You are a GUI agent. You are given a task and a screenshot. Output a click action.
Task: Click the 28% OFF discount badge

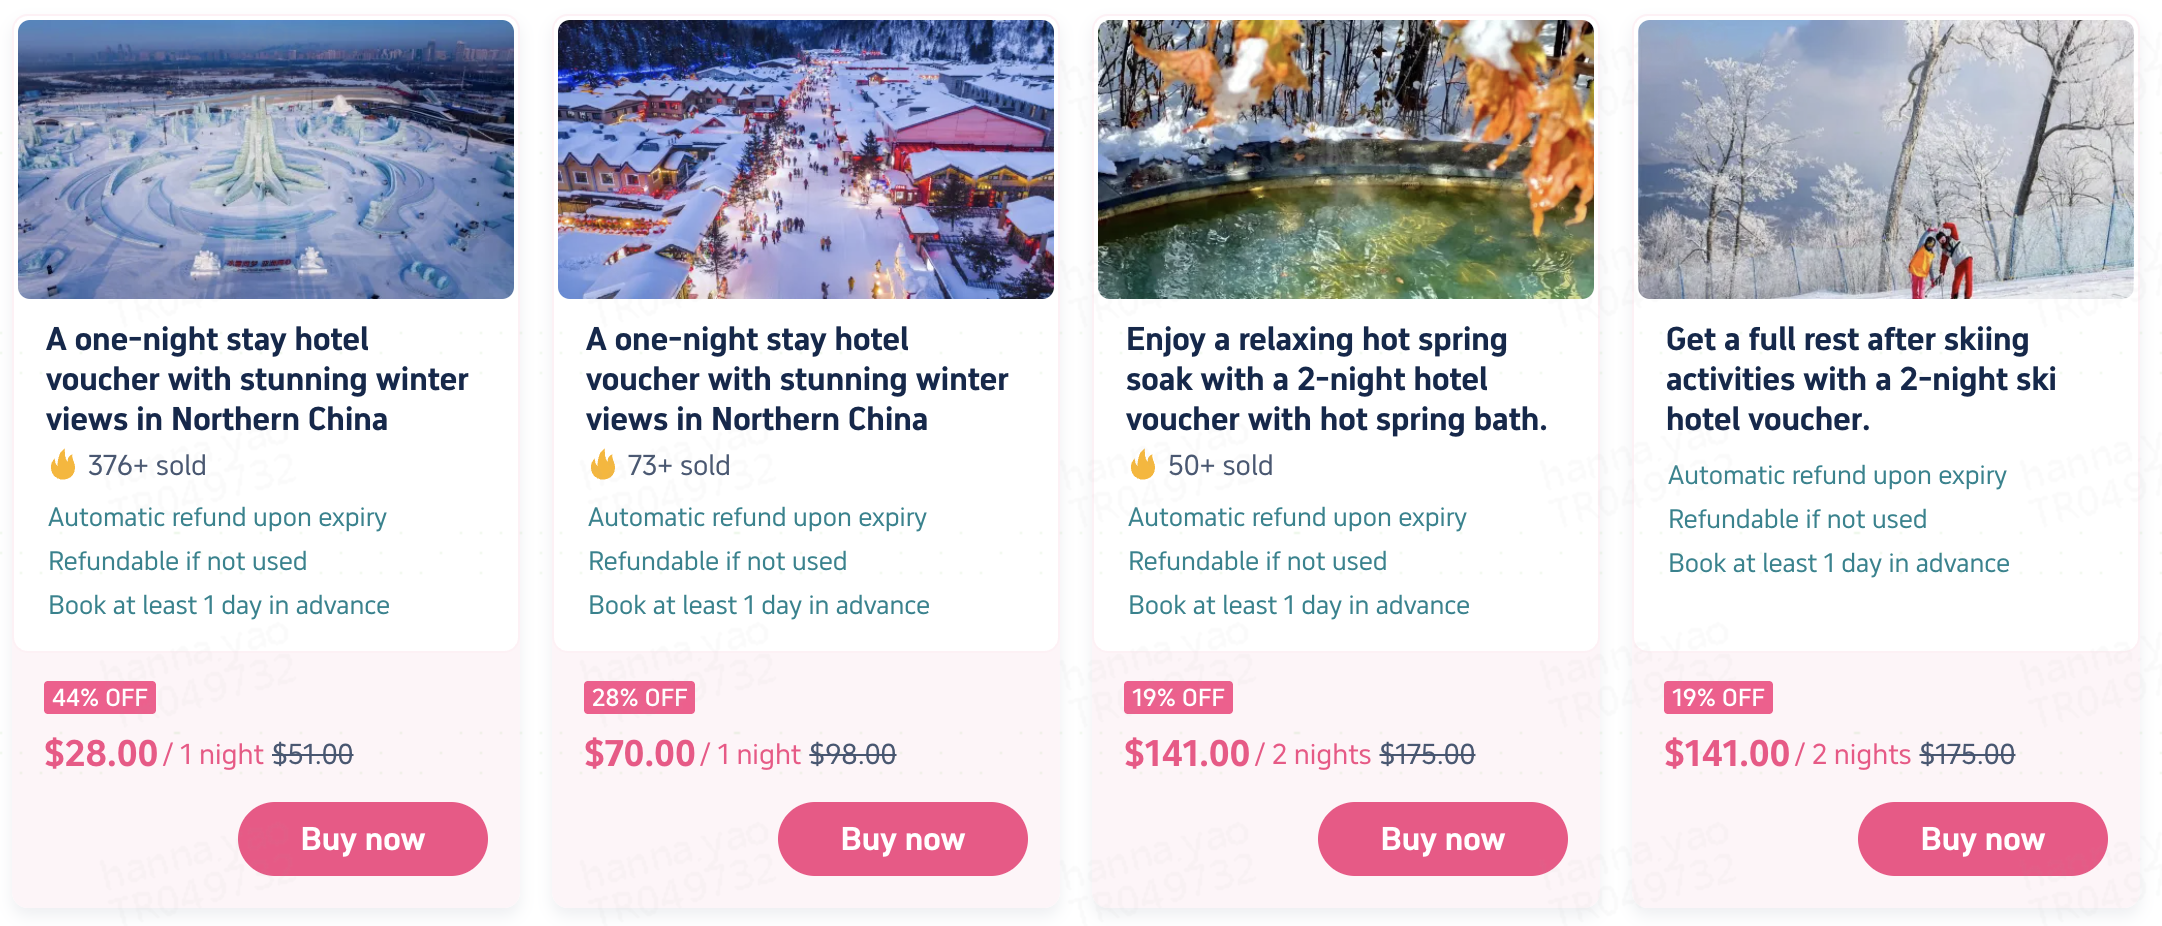[x=639, y=698]
